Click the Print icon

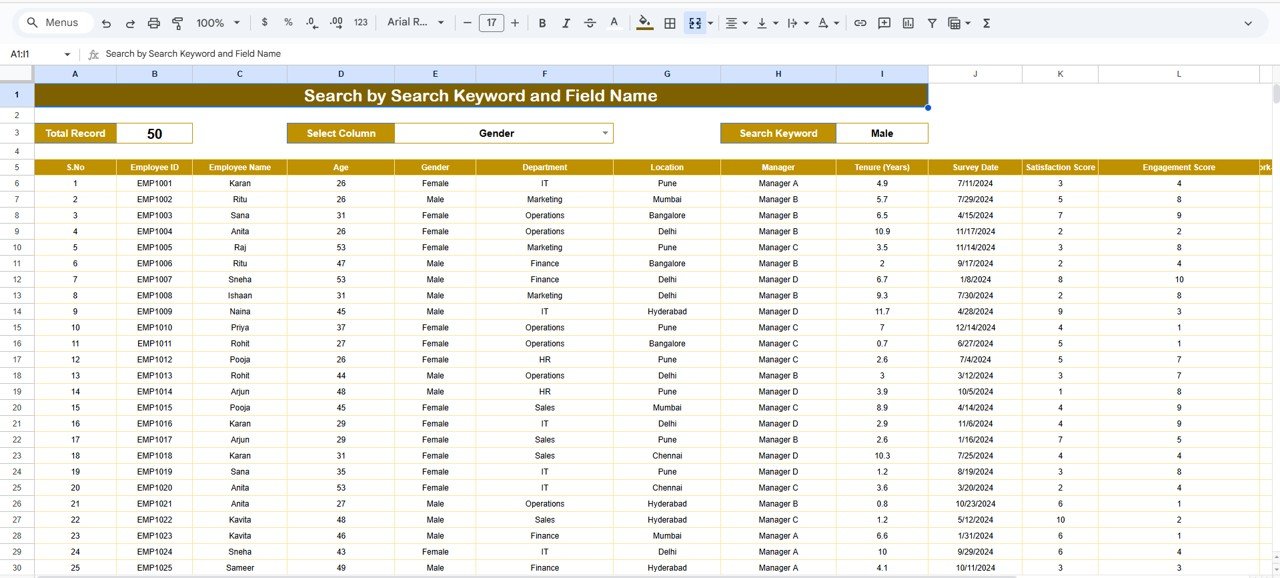click(154, 23)
